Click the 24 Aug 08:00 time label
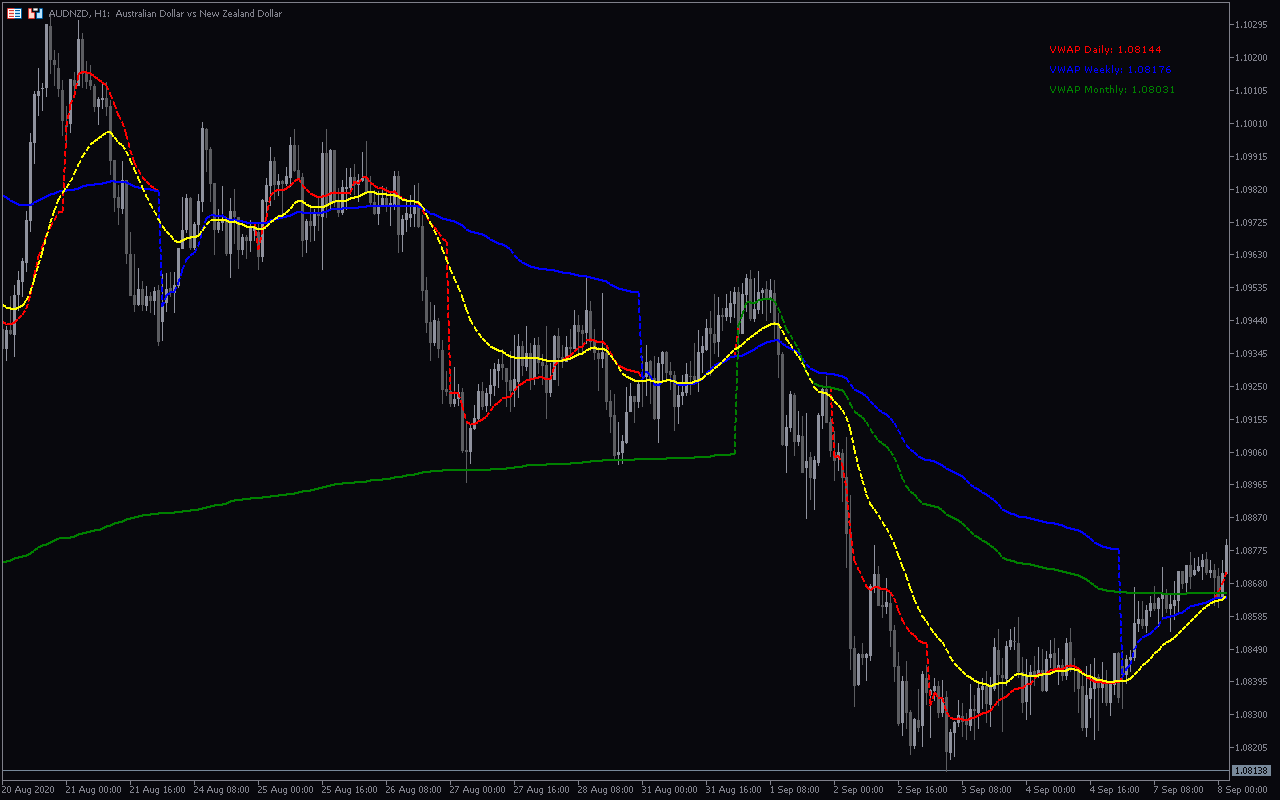 coord(221,790)
